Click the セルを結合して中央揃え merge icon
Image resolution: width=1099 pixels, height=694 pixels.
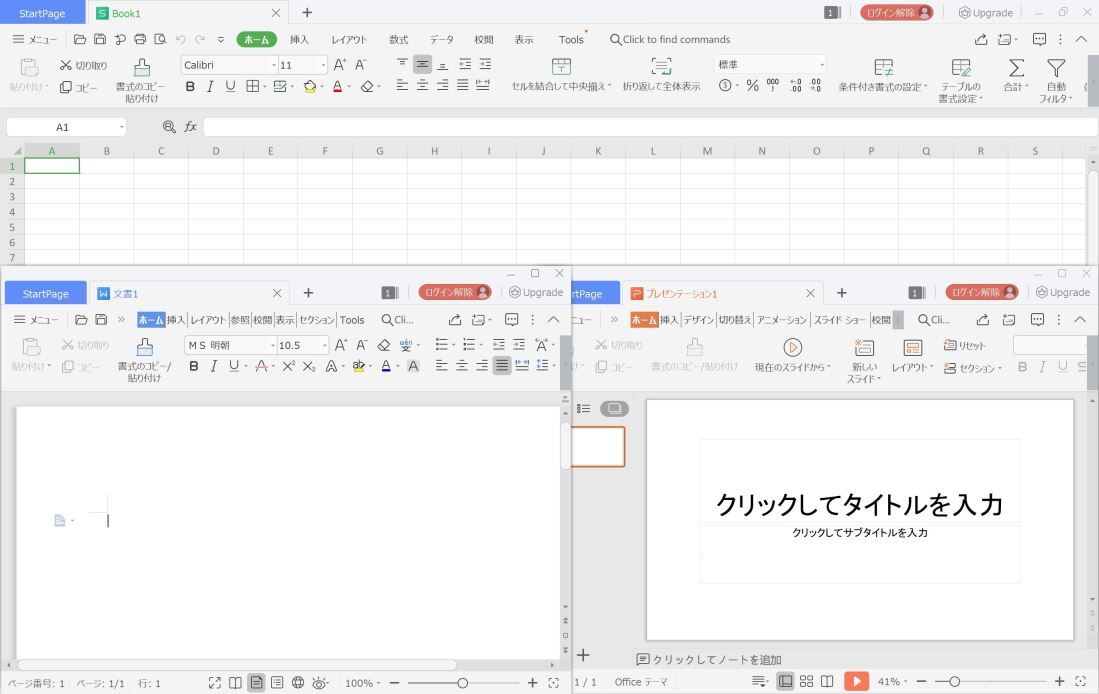[561, 67]
